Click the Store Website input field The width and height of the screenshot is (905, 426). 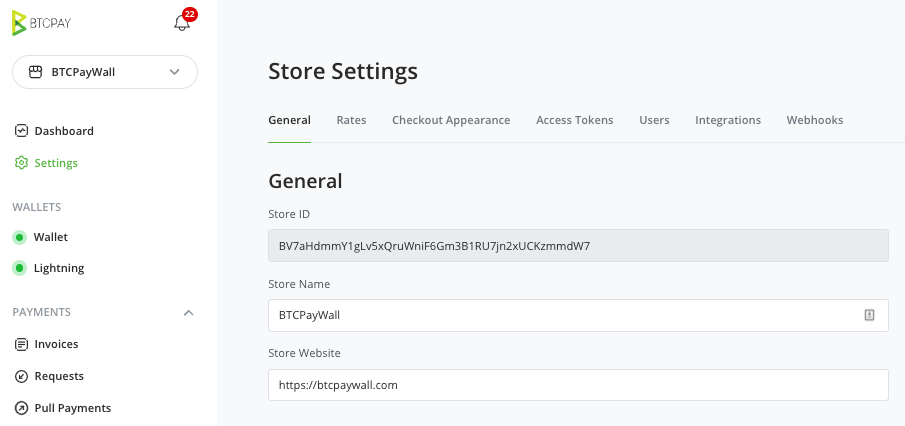tap(578, 385)
